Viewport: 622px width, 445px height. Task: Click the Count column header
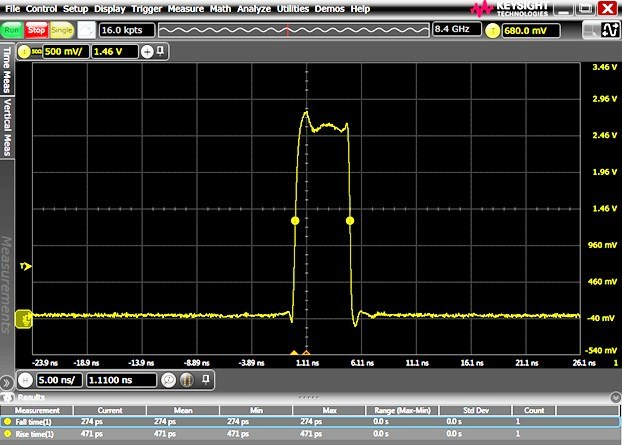(534, 410)
